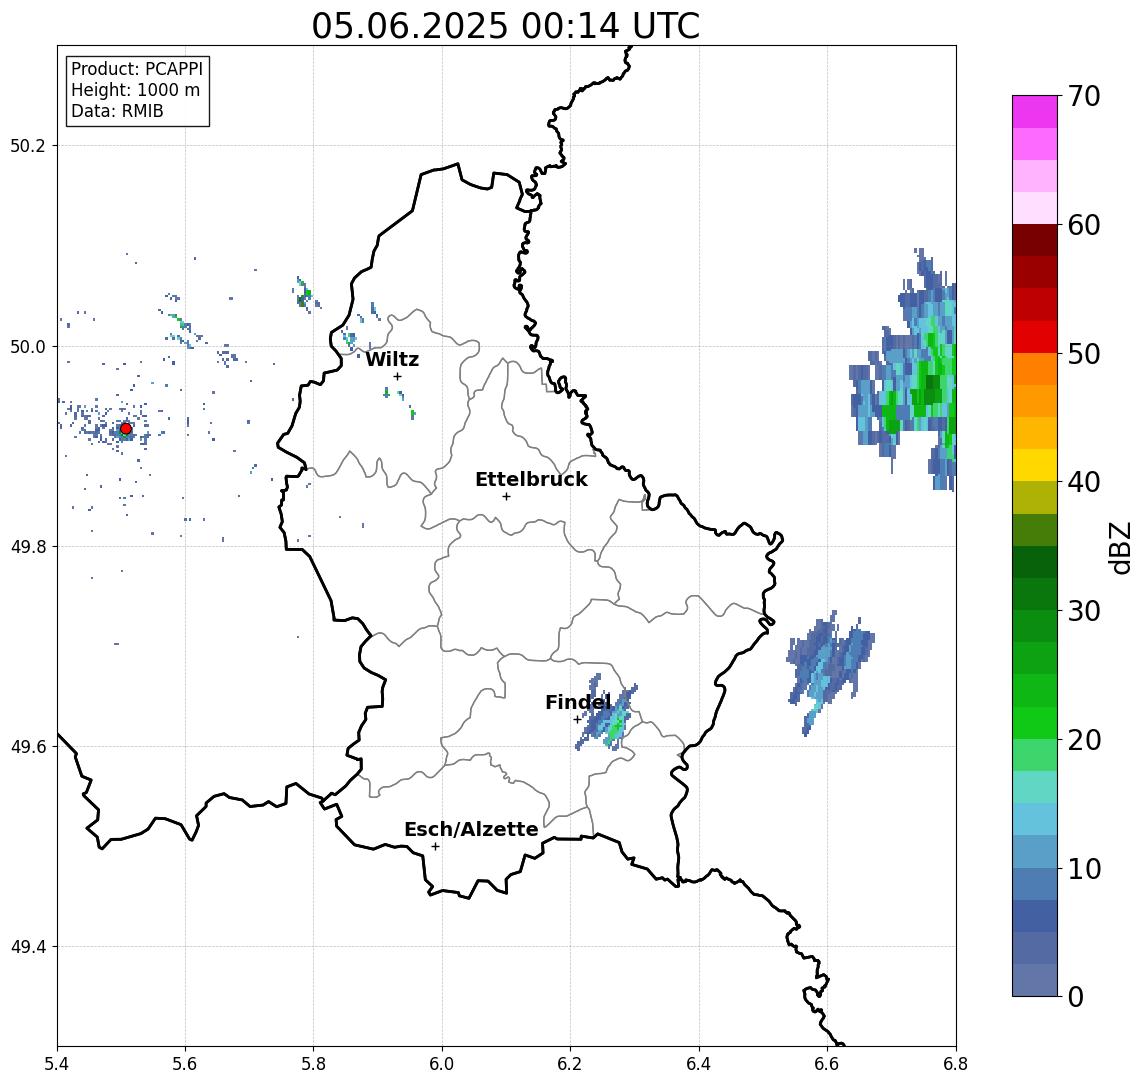Click the Ettelbruck city label

[531, 479]
